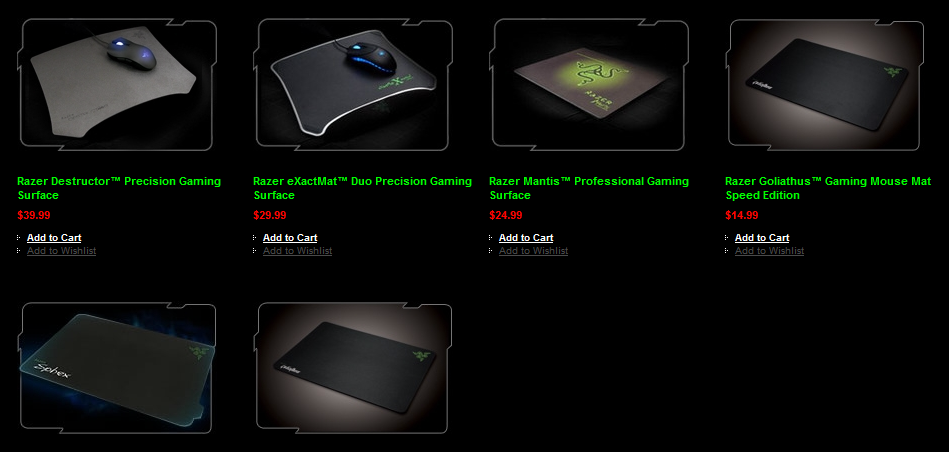Open the Razer Mantis product image
The height and width of the screenshot is (452, 949).
coord(589,85)
